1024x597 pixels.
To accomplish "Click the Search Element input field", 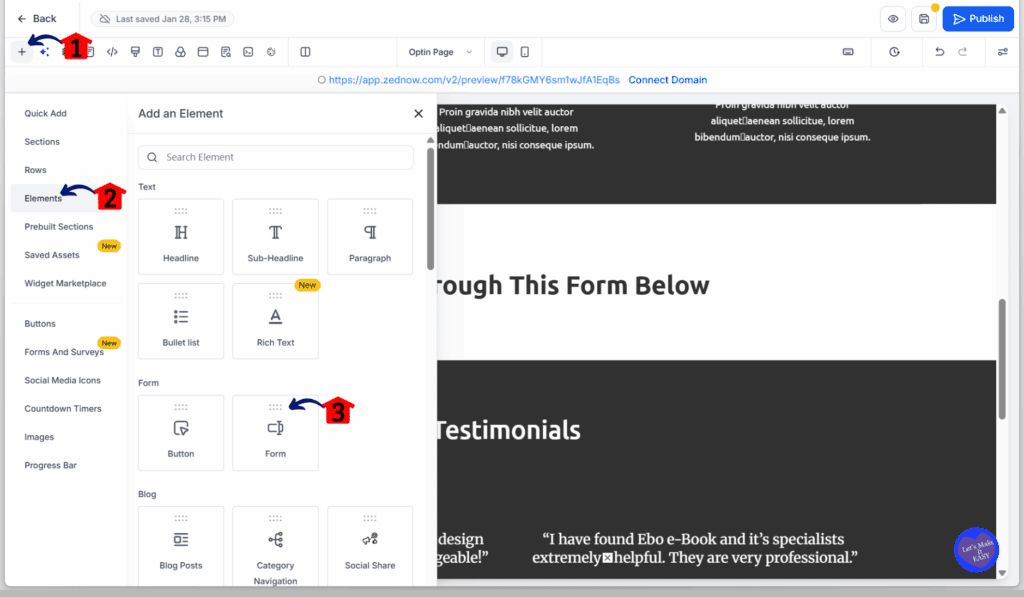I will tap(275, 157).
